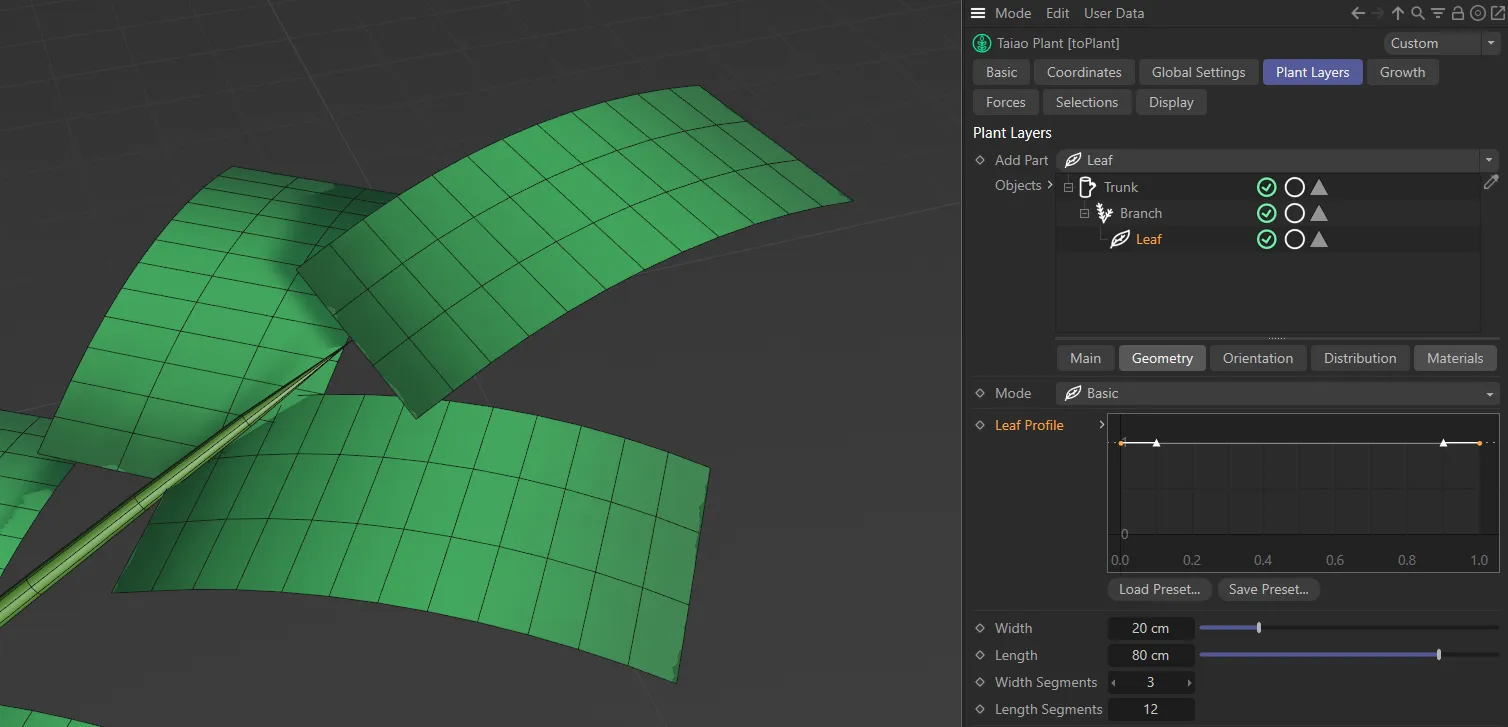Click the lock icon in the top toolbar
This screenshot has width=1508, height=727.
pos(1456,13)
